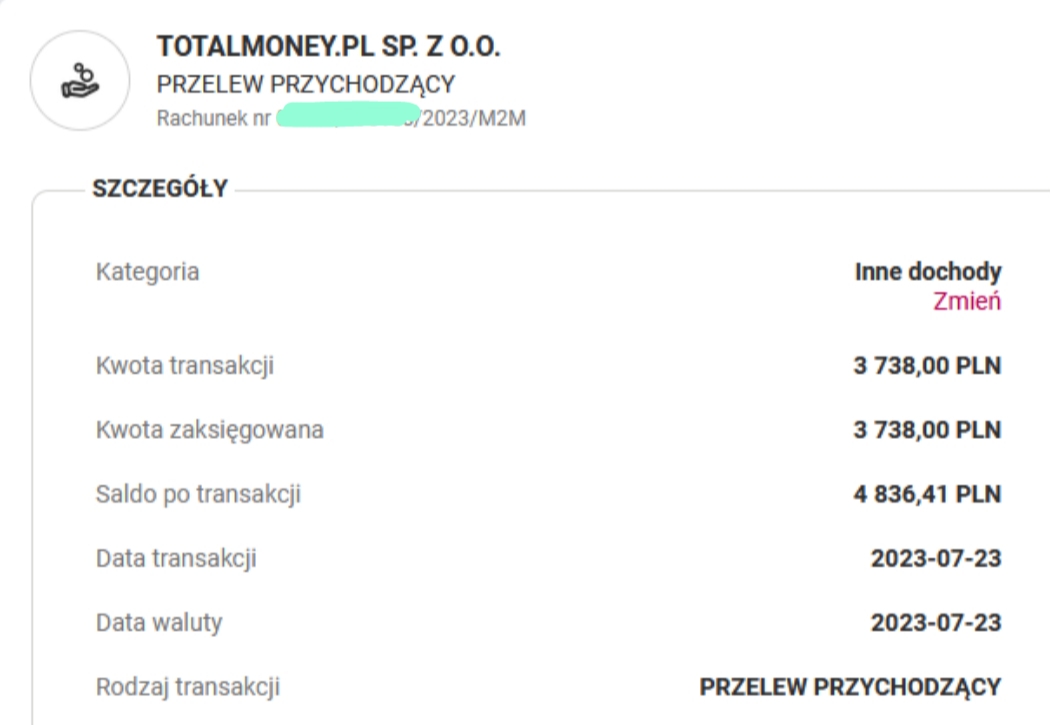Click the Kwota transakcji label
The width and height of the screenshot is (1050, 725).
pyautogui.click(x=185, y=367)
